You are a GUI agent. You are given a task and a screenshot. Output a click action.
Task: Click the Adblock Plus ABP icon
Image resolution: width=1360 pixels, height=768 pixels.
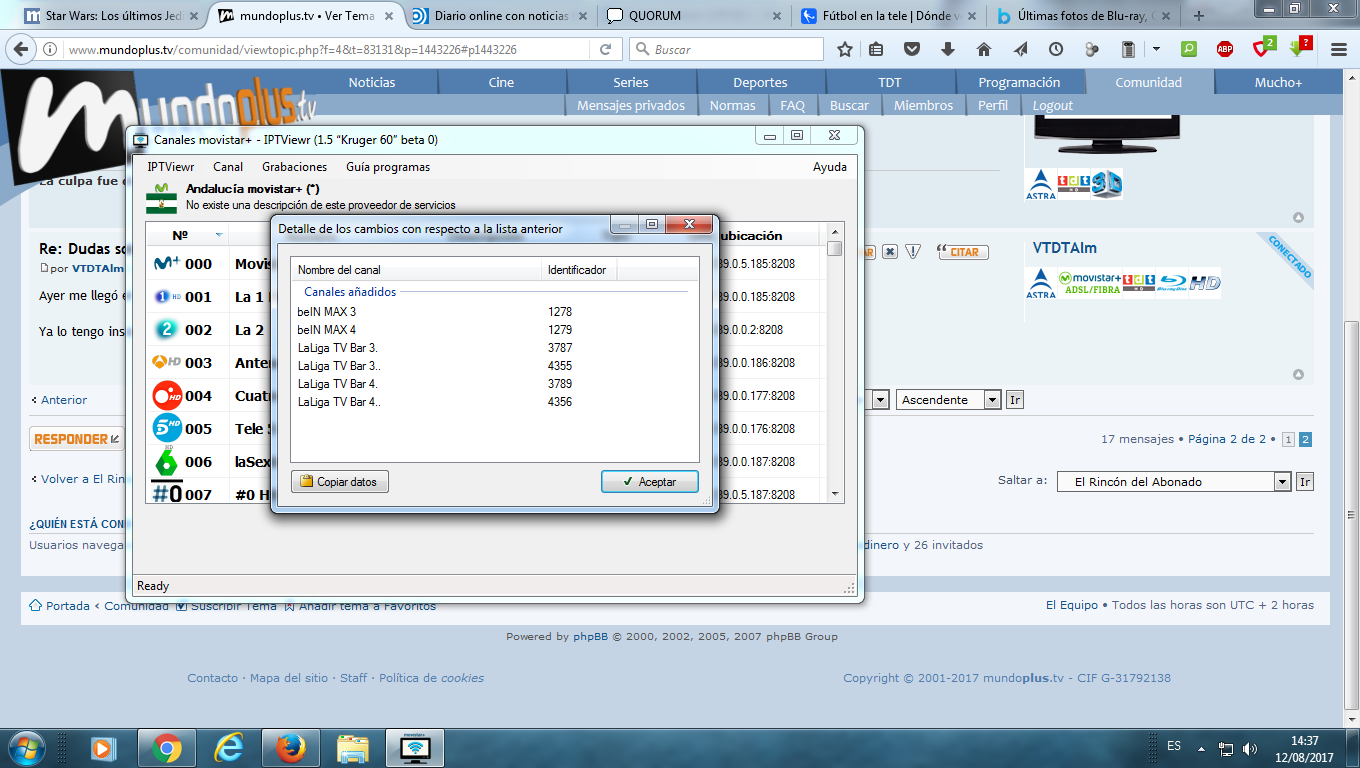tap(1225, 49)
